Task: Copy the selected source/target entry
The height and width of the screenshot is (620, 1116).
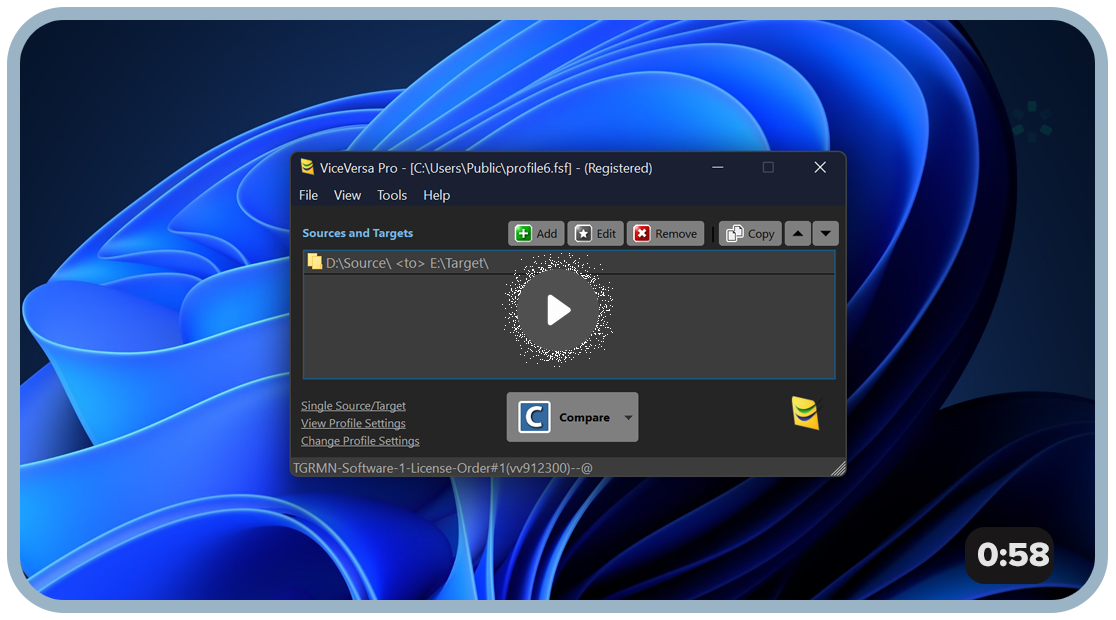Action: coord(750,233)
